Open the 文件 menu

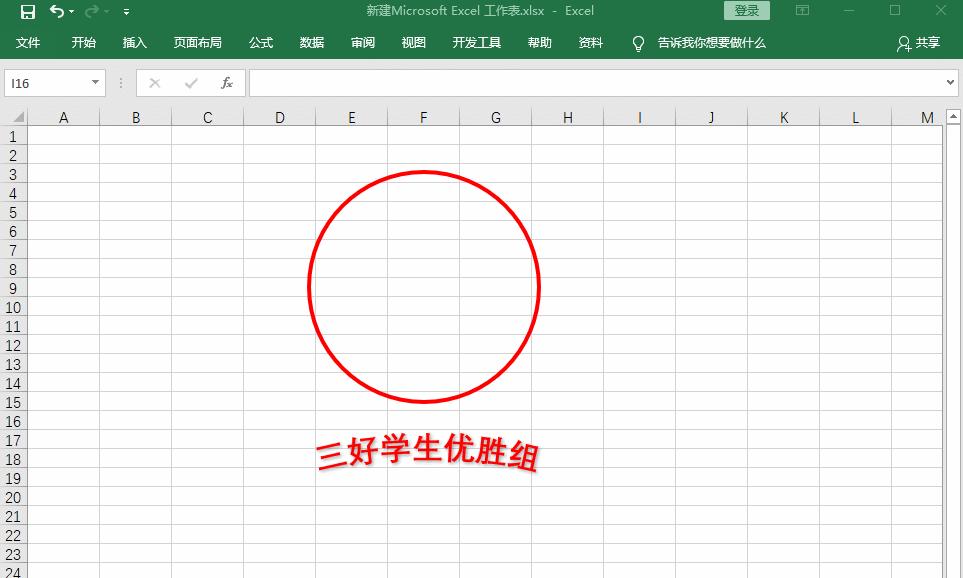[29, 43]
